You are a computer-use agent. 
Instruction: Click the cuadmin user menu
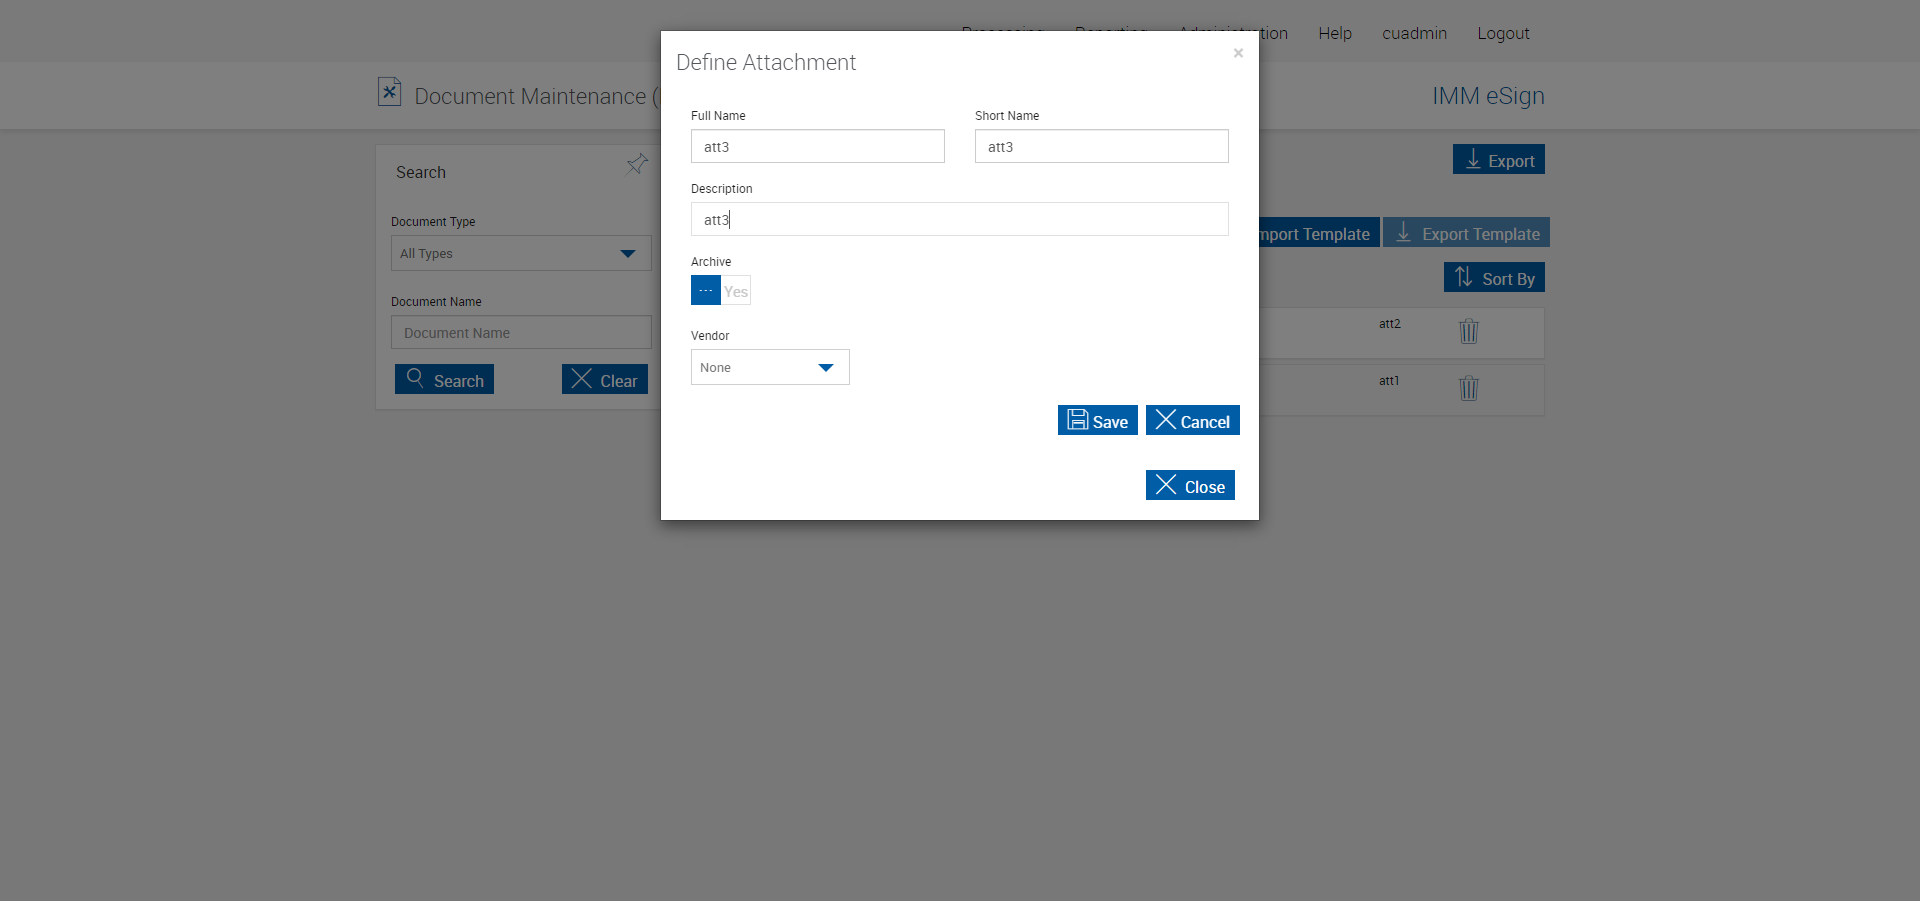coord(1414,33)
